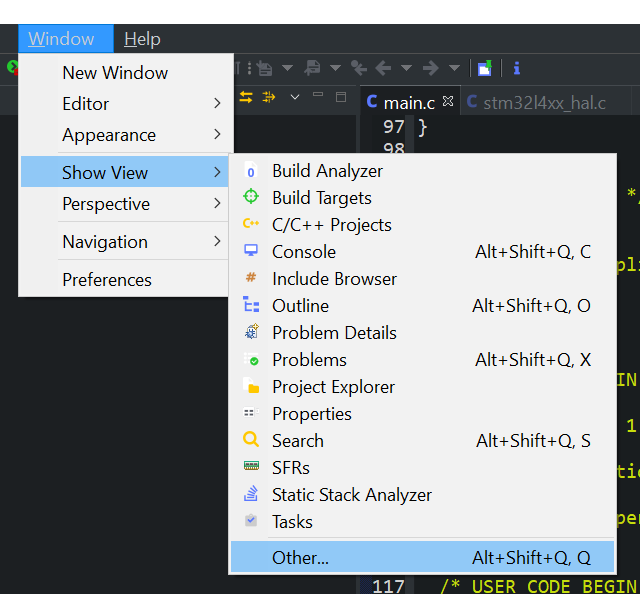Click the Static Stack Analyzer icon
This screenshot has width=640, height=594.
(251, 493)
